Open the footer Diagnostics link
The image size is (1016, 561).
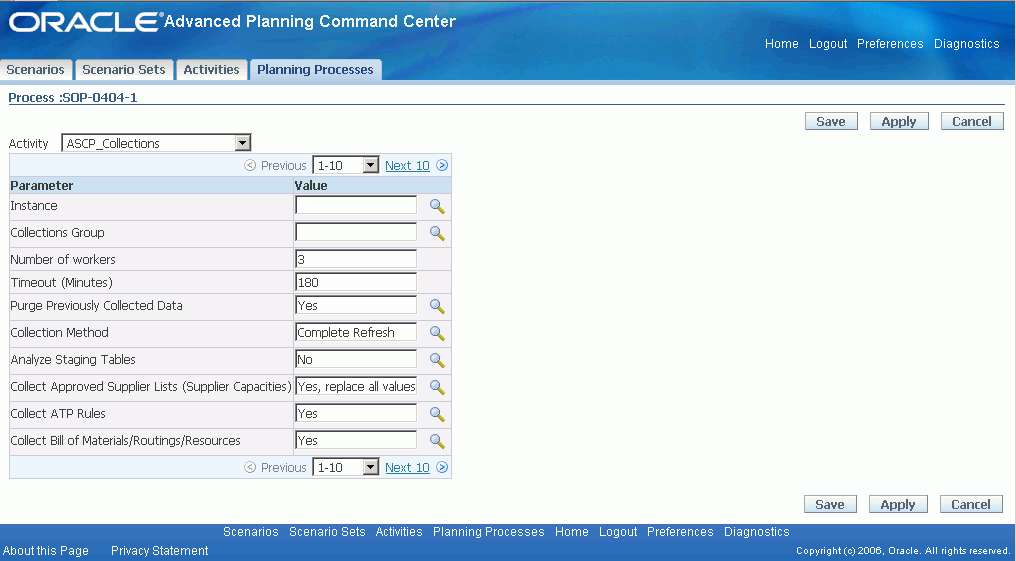point(757,532)
